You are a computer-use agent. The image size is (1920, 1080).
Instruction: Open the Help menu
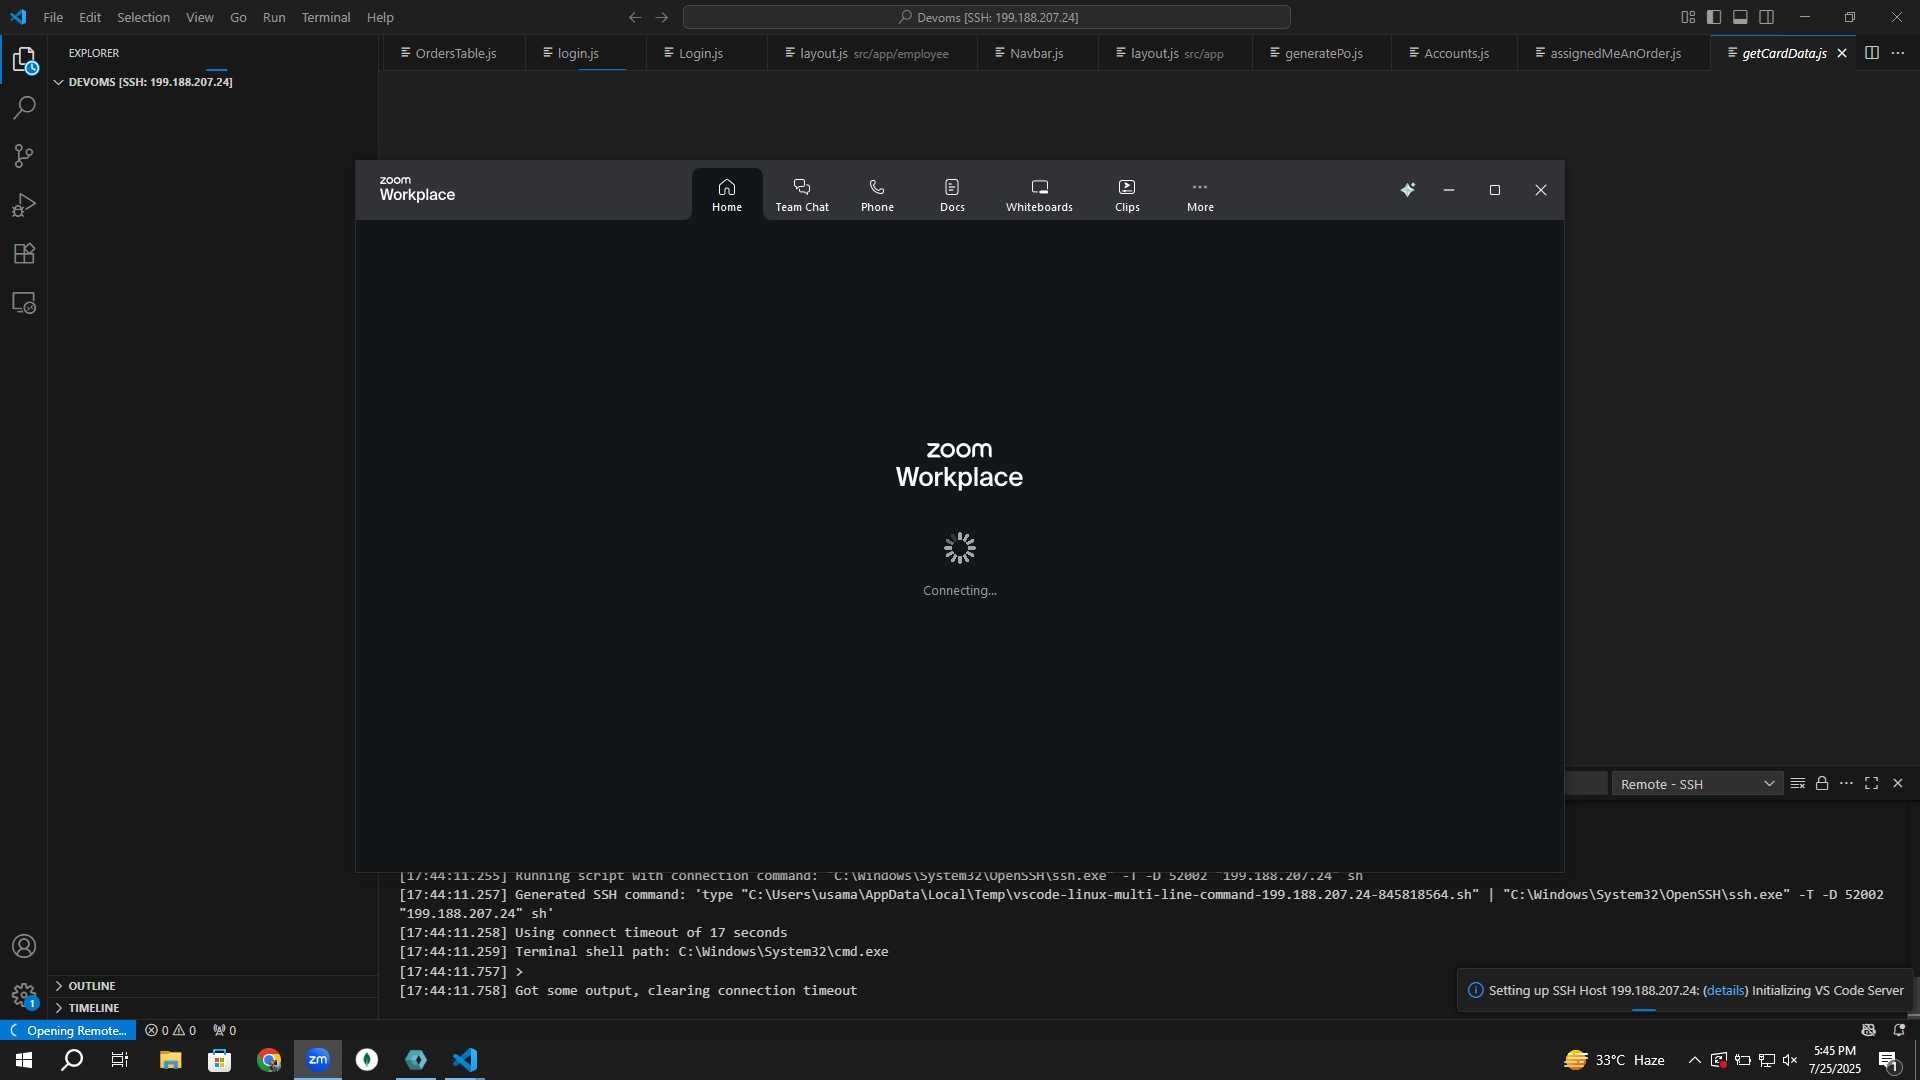(380, 17)
